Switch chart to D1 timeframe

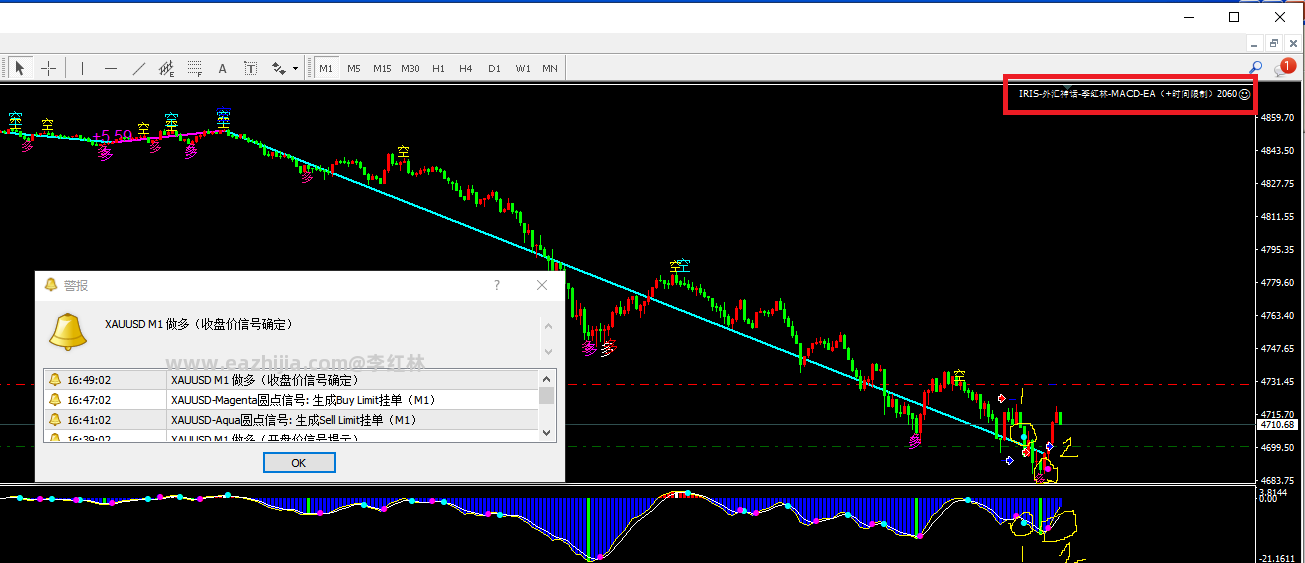(x=494, y=68)
